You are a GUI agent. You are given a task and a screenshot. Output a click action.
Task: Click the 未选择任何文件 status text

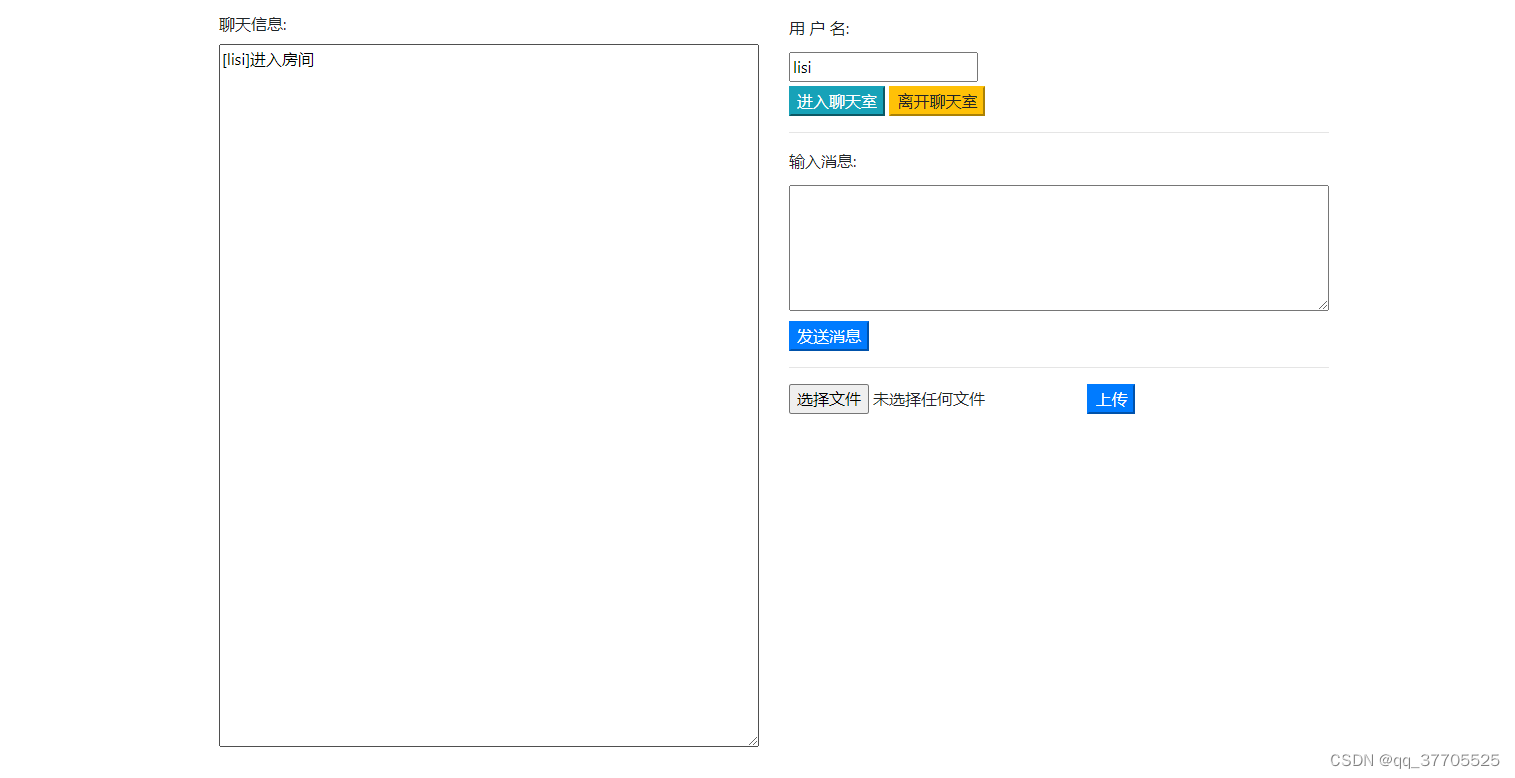pos(929,399)
